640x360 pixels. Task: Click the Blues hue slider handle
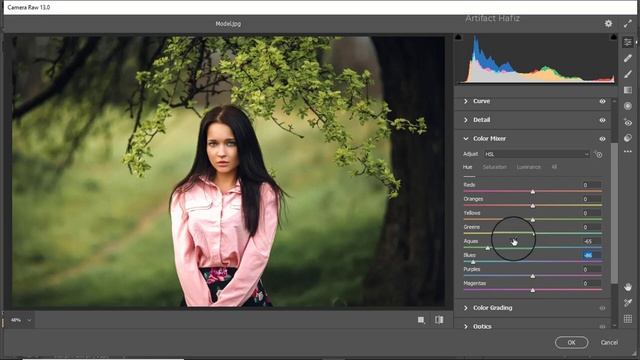pos(473,262)
